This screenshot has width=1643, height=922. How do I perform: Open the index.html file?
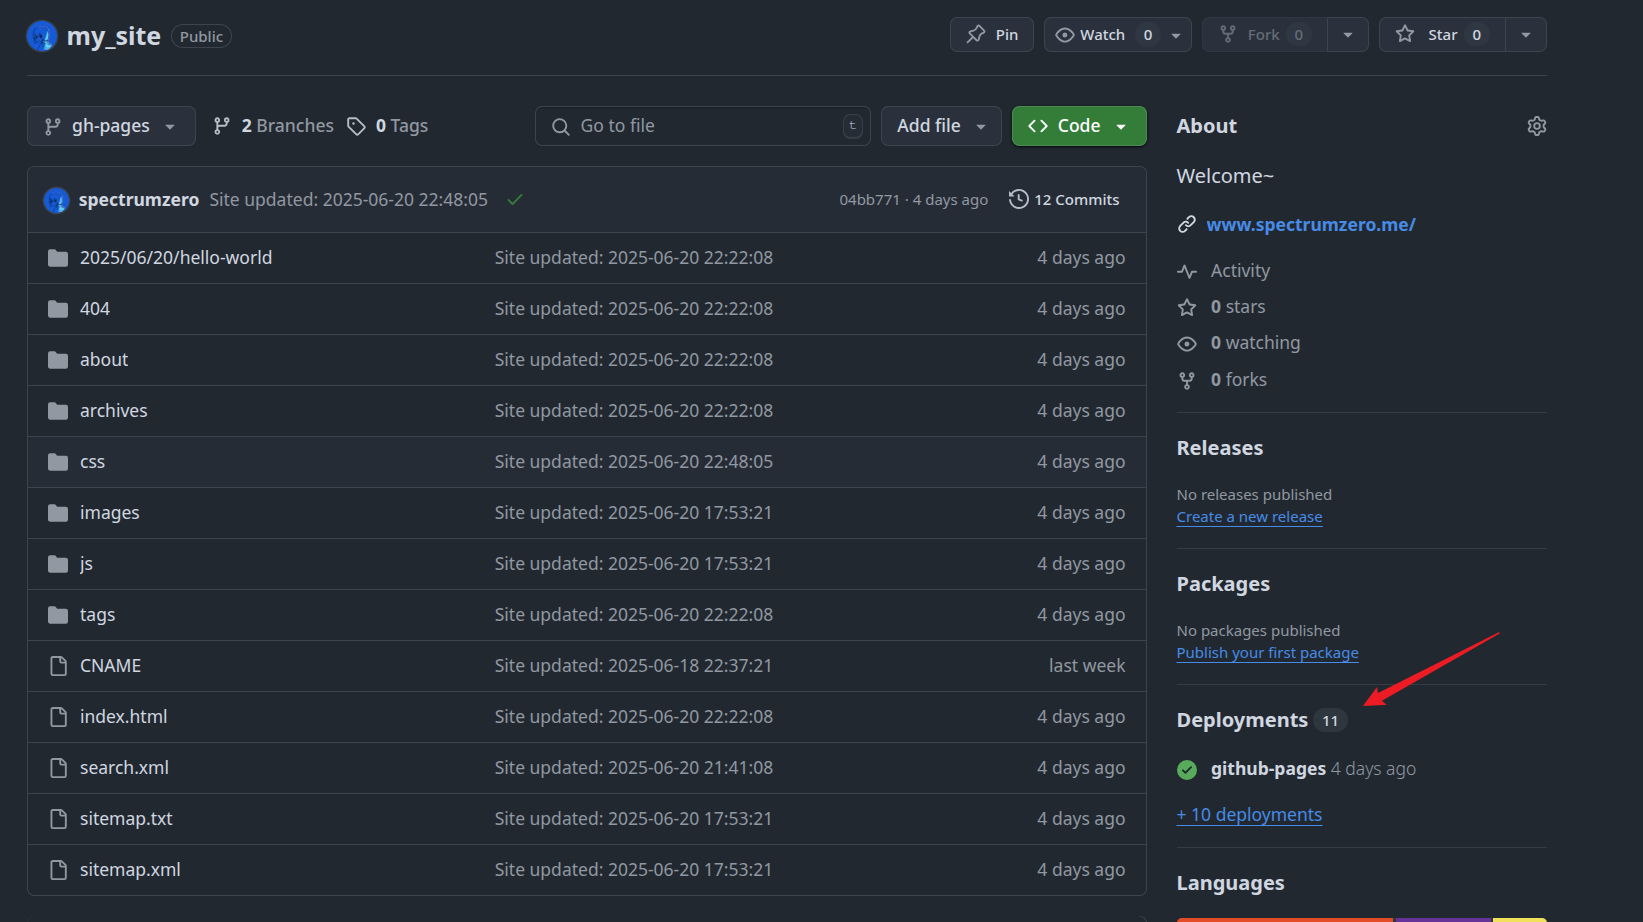coord(123,717)
